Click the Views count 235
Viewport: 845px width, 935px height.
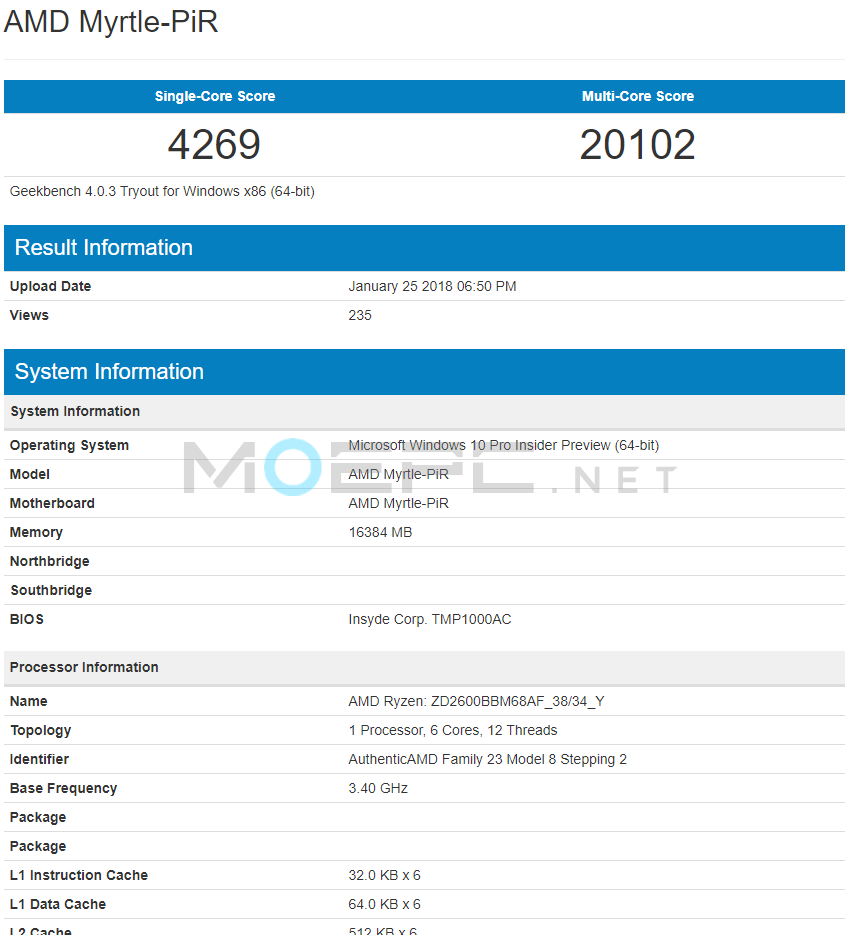[x=359, y=315]
